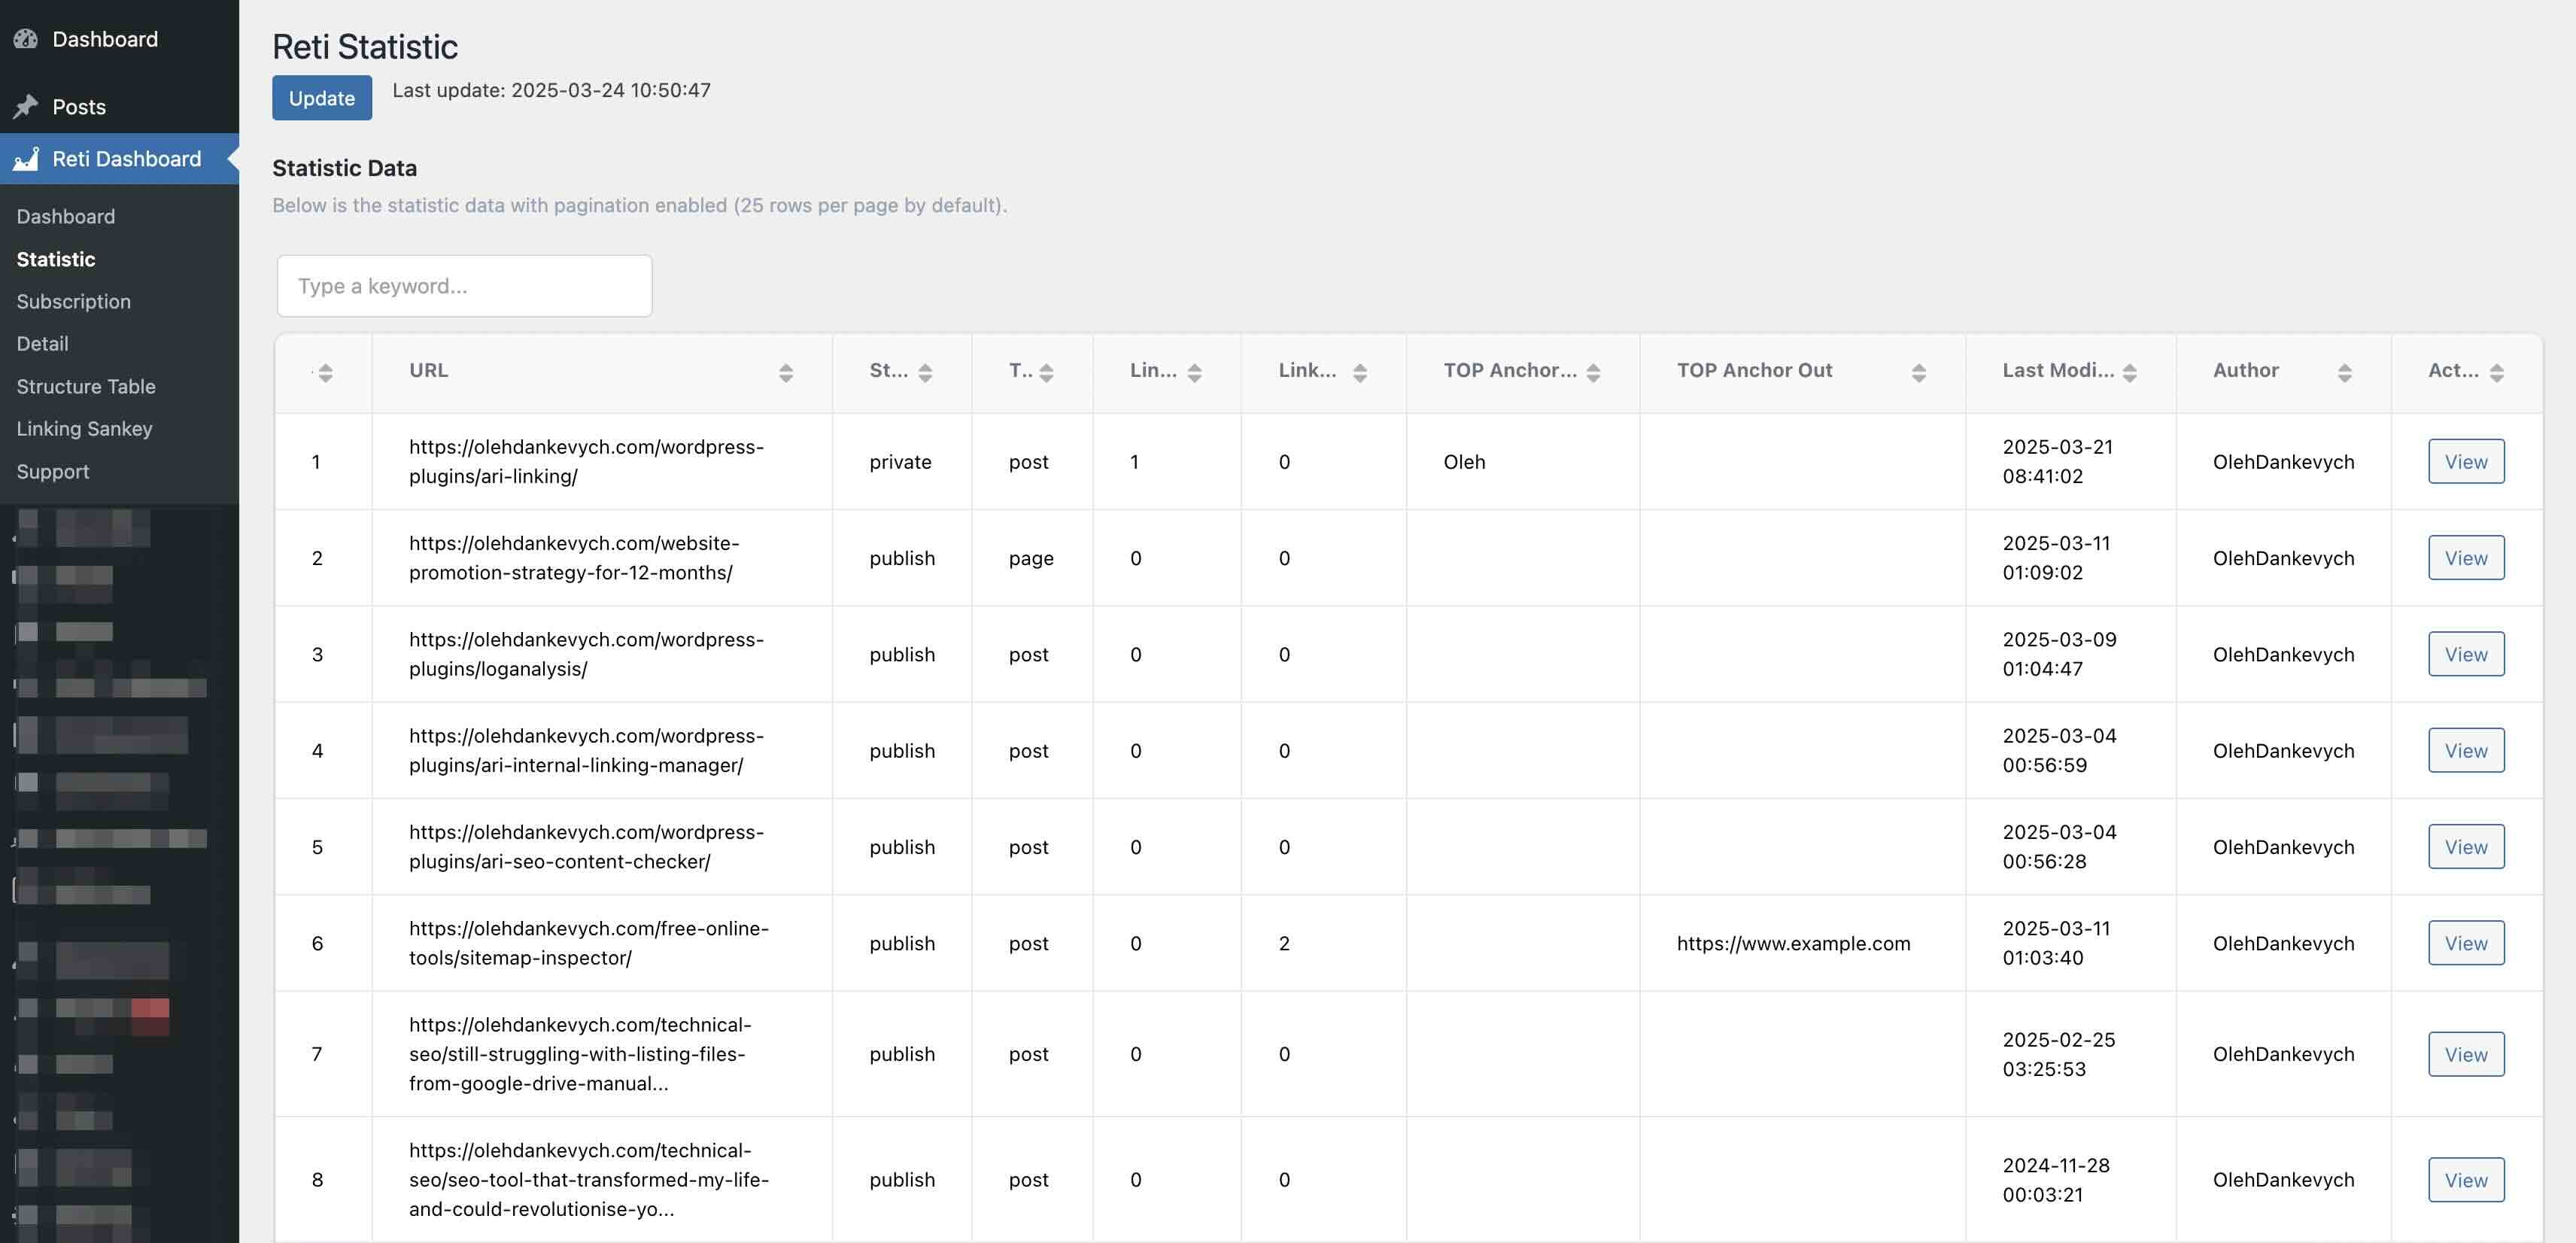The height and width of the screenshot is (1243, 2576).
Task: Click the page type cell in row 2
Action: coord(1031,558)
